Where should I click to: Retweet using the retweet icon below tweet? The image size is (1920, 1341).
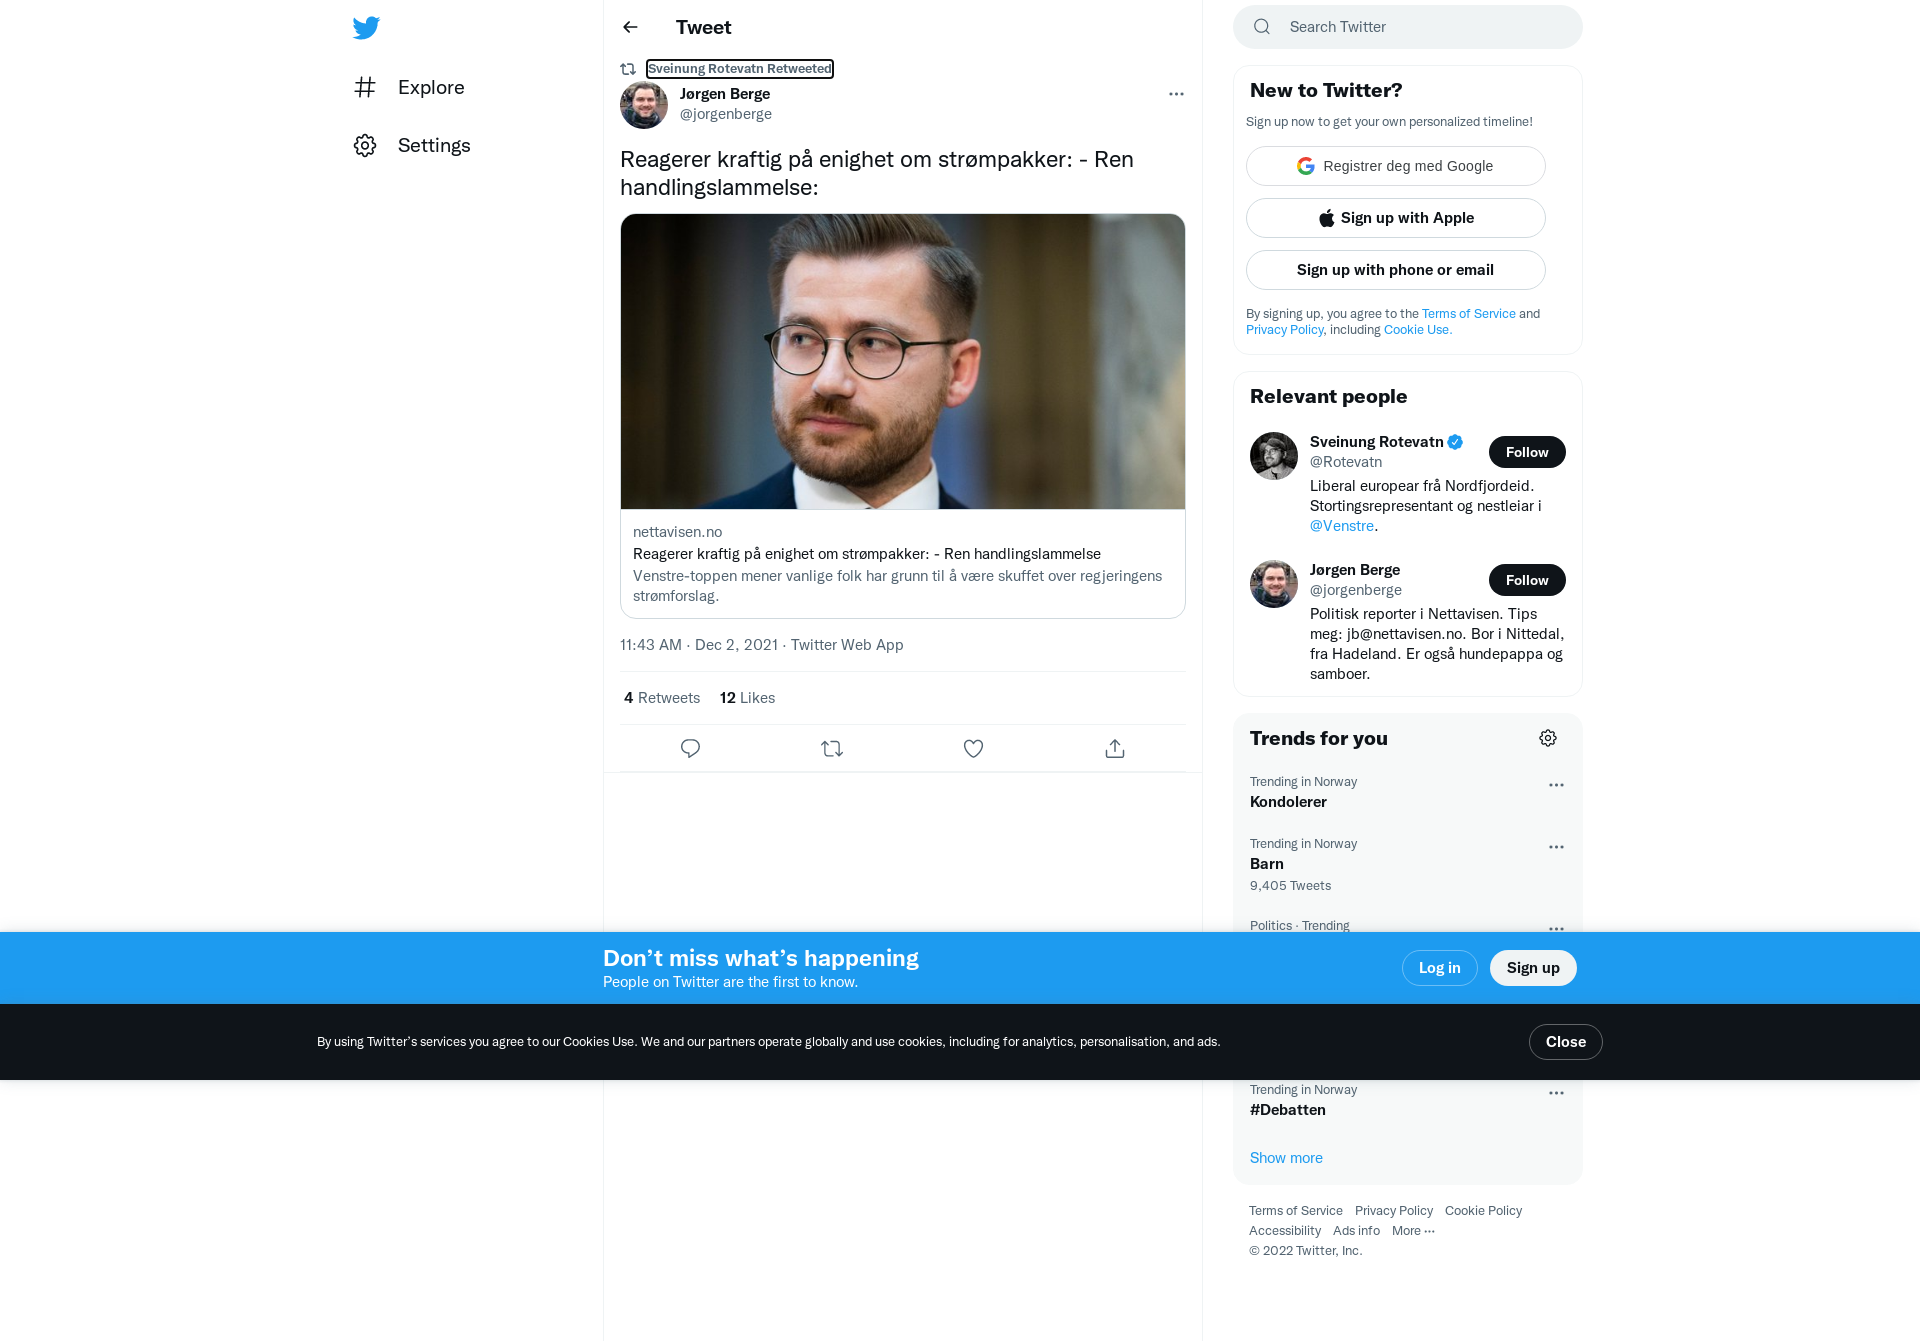pyautogui.click(x=832, y=748)
